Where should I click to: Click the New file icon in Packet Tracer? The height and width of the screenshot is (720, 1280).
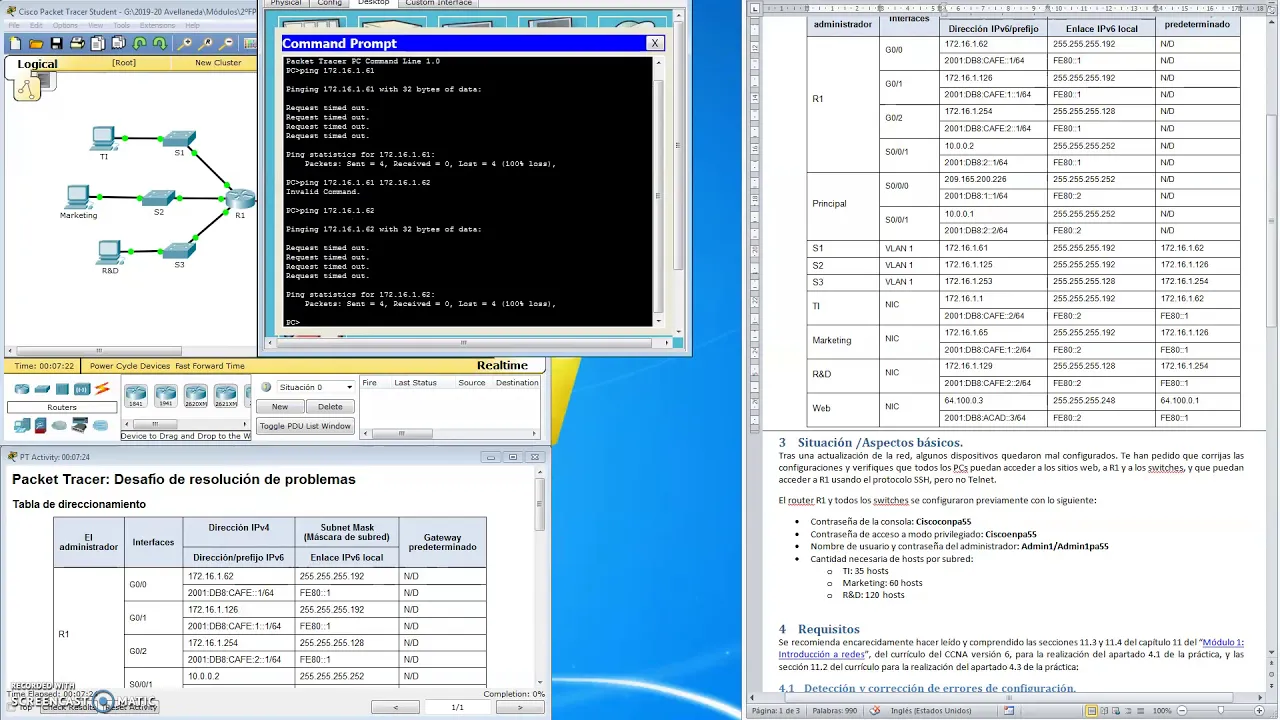point(14,43)
